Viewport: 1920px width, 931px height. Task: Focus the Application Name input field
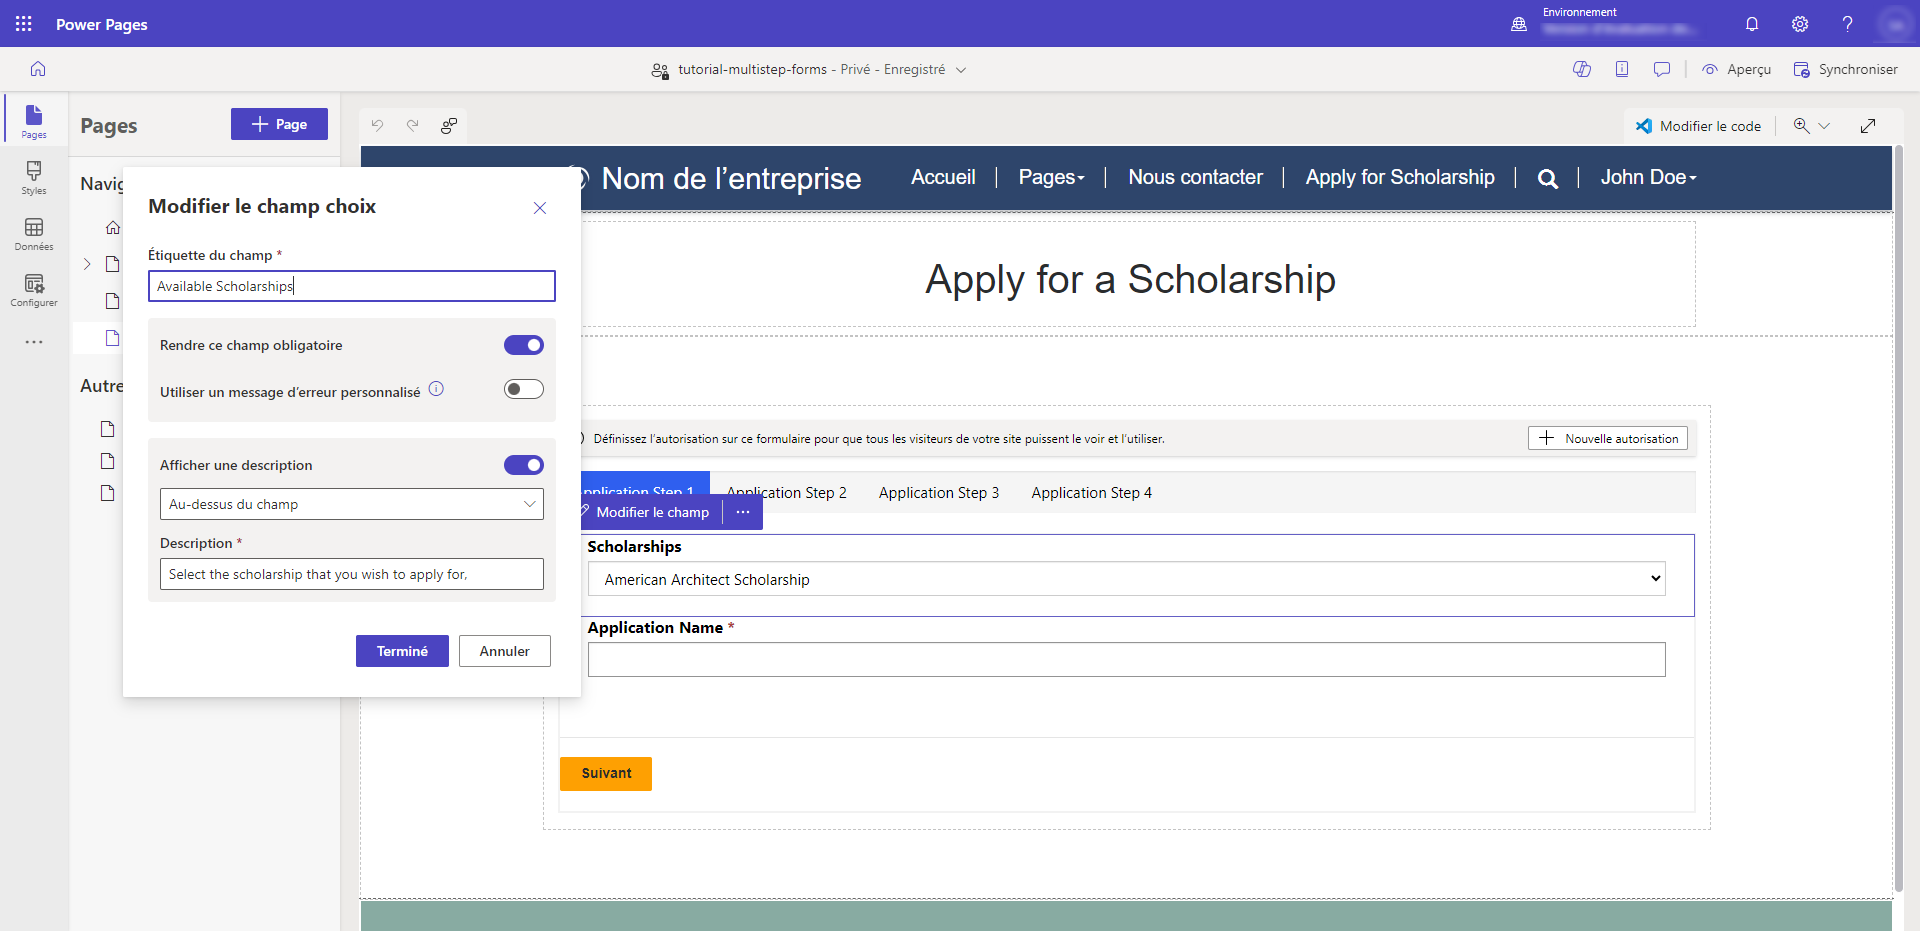(x=1127, y=660)
